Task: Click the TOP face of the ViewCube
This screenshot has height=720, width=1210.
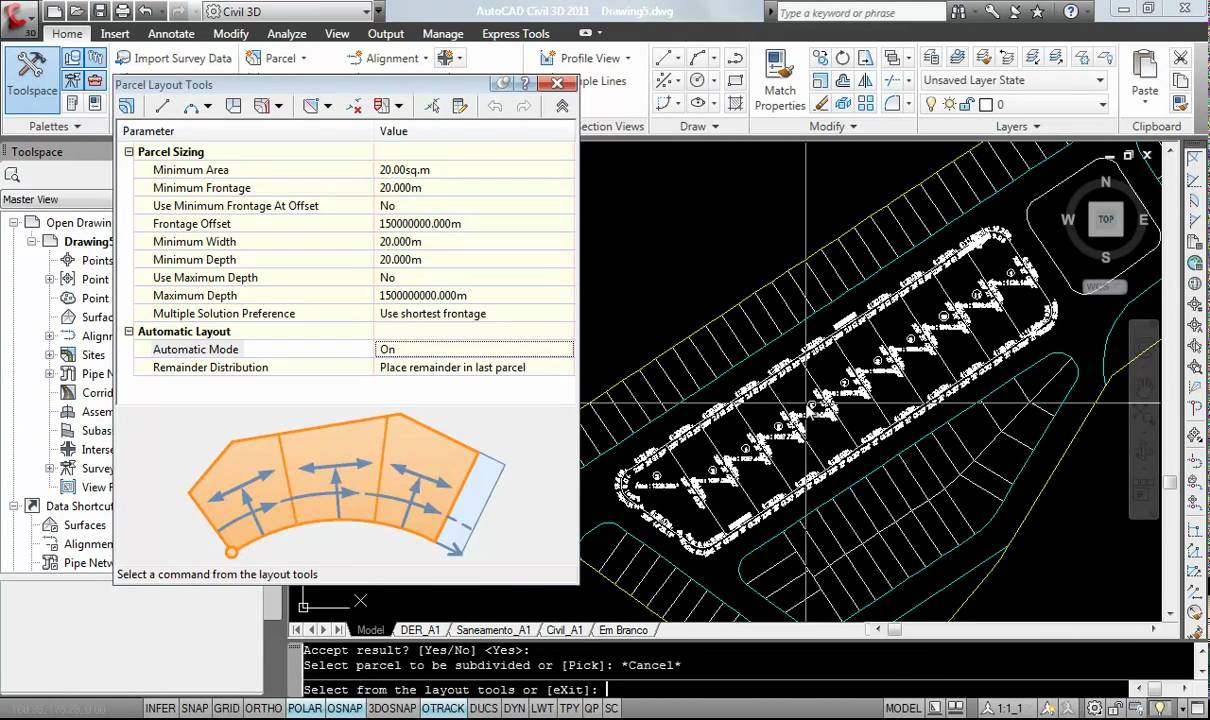Action: (1106, 219)
